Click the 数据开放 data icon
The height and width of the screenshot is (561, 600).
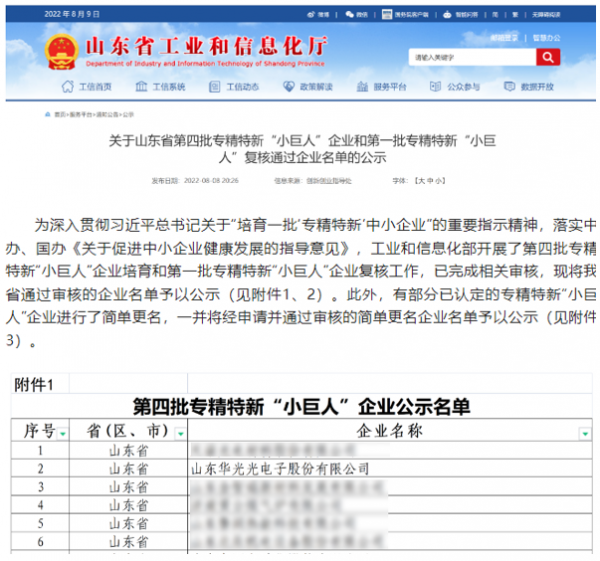(508, 87)
